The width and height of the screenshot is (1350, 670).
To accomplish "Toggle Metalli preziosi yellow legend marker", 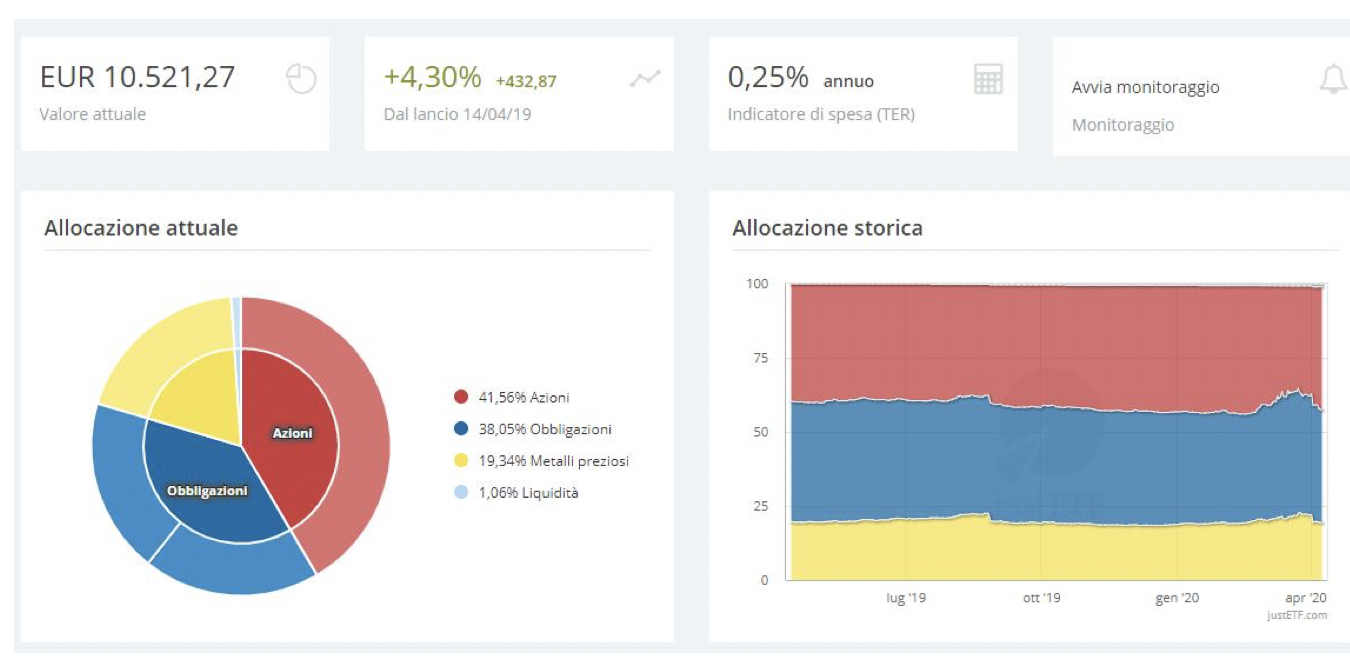I will click(461, 460).
